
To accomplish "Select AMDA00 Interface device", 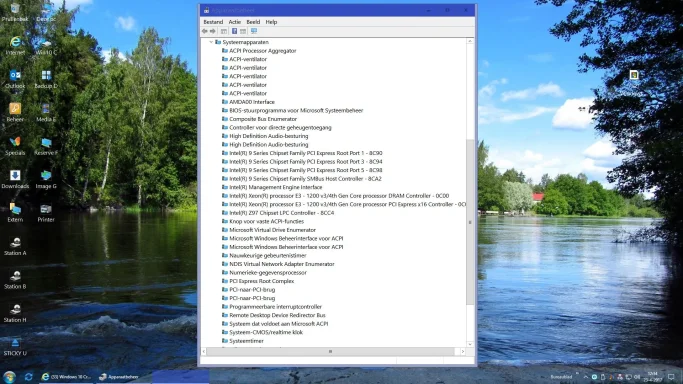I will pos(252,102).
